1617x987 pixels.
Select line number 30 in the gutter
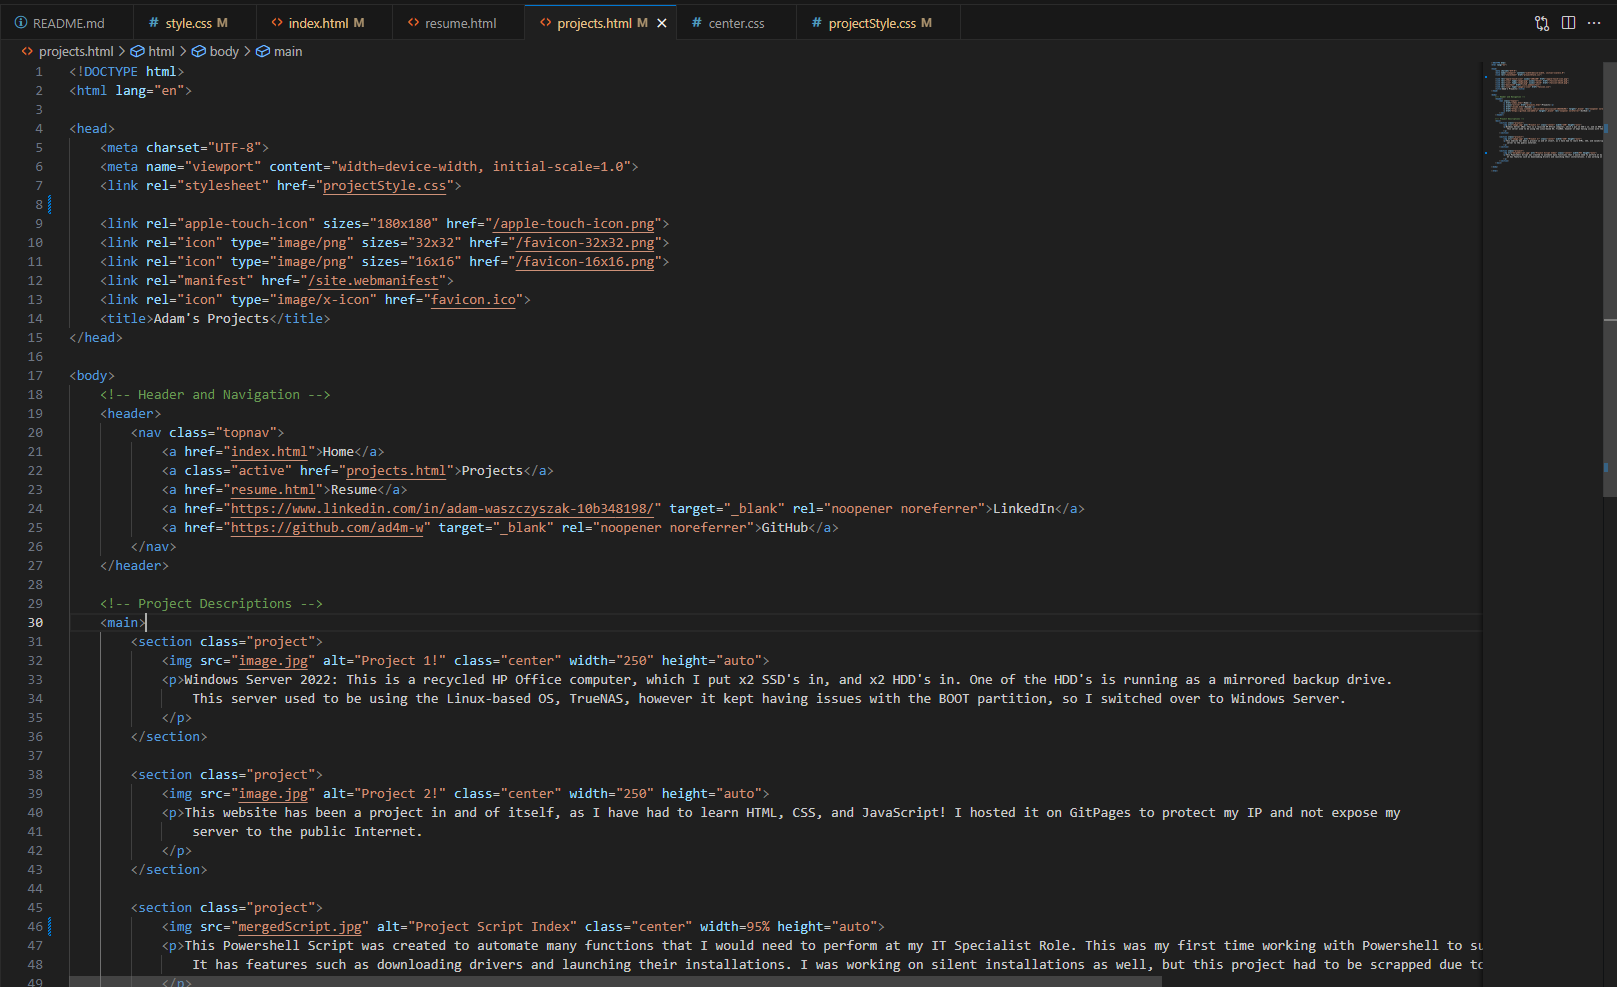click(x=35, y=622)
